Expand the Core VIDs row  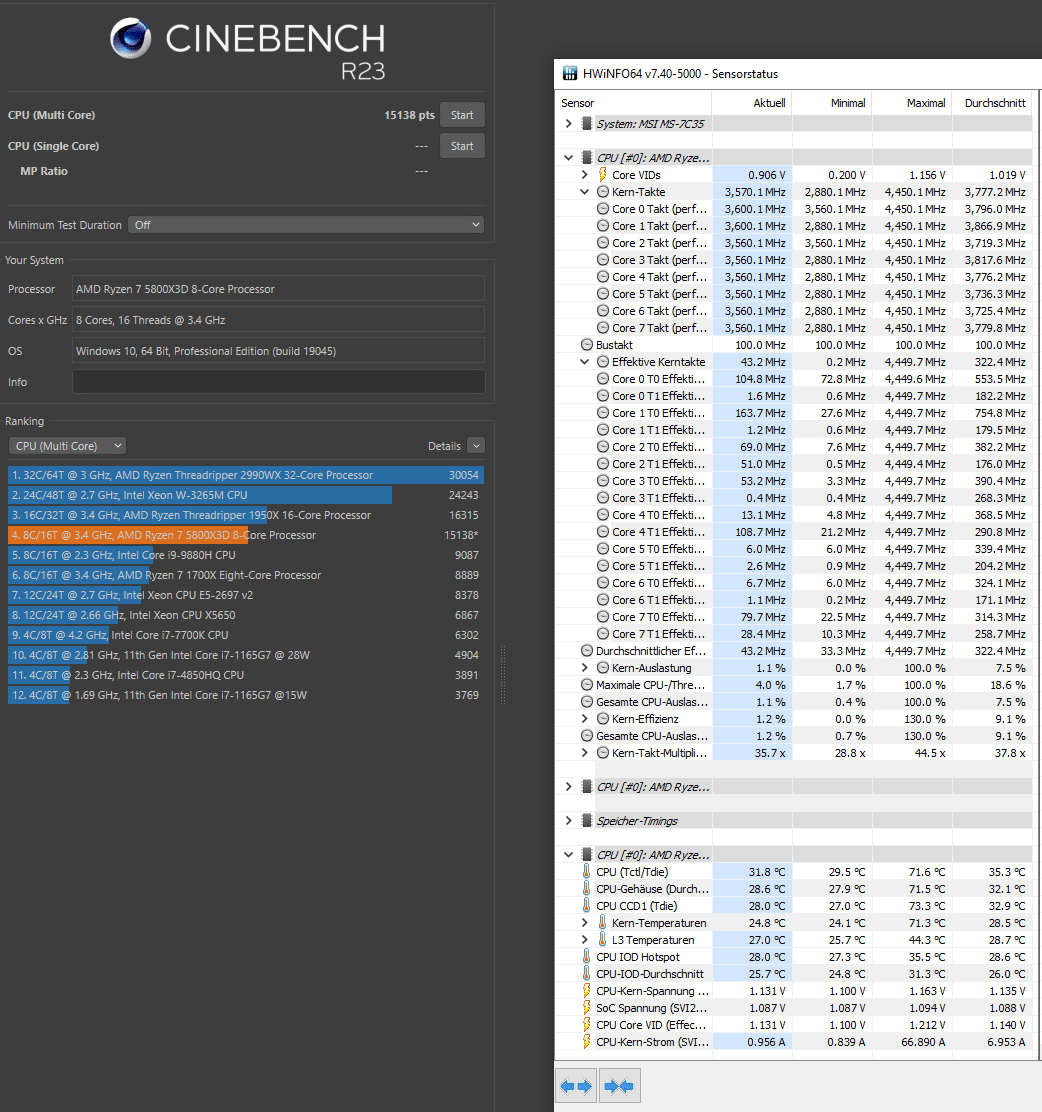[x=584, y=174]
